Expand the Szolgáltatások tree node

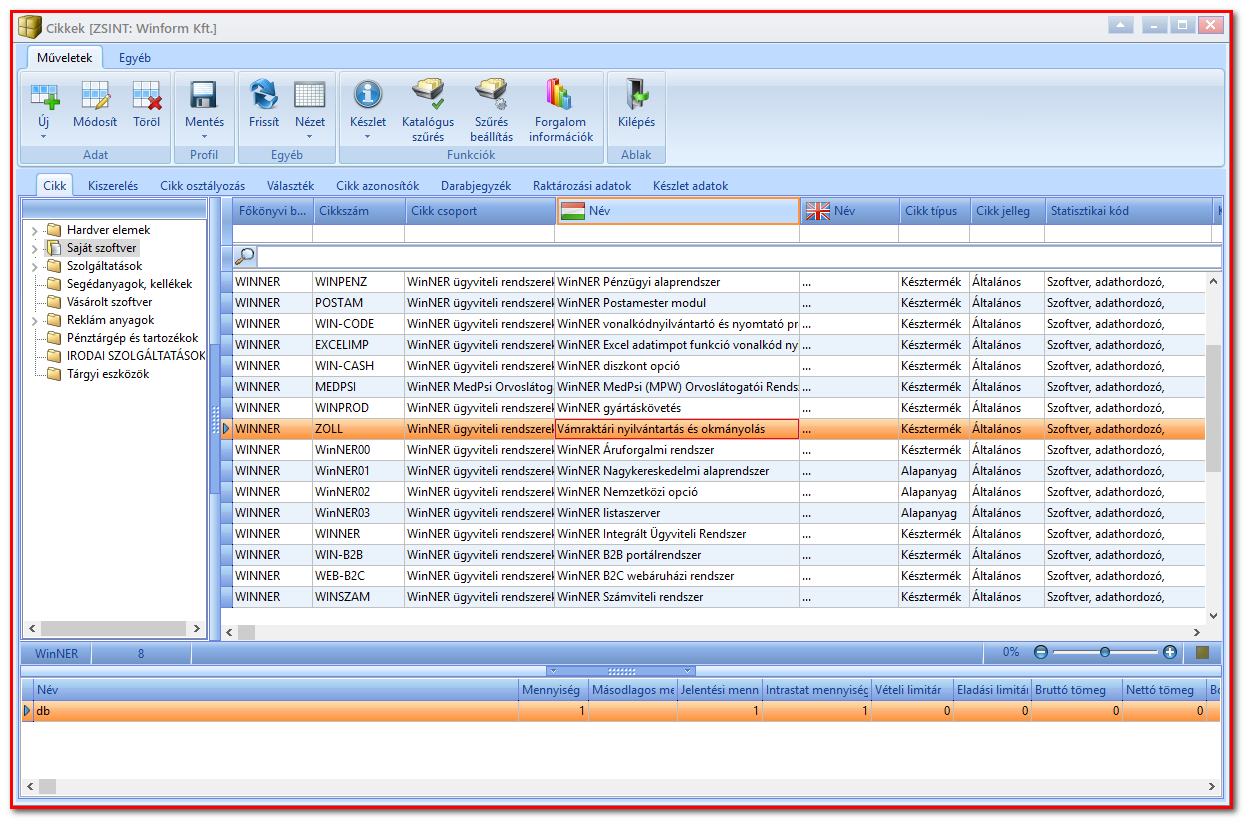pos(36,266)
